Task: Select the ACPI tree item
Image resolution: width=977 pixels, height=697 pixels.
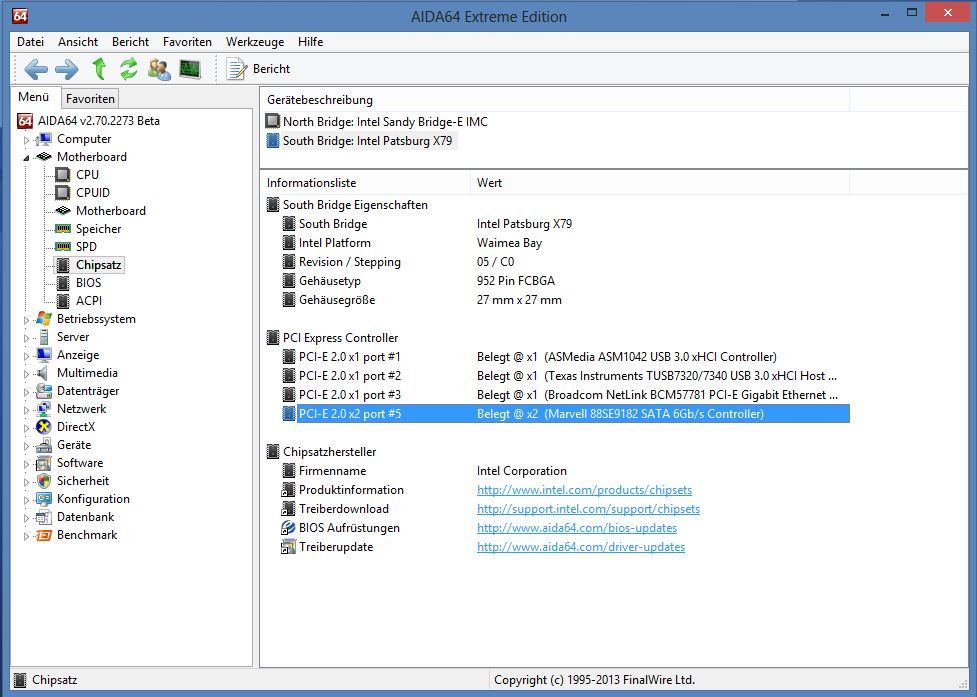Action: coord(89,301)
